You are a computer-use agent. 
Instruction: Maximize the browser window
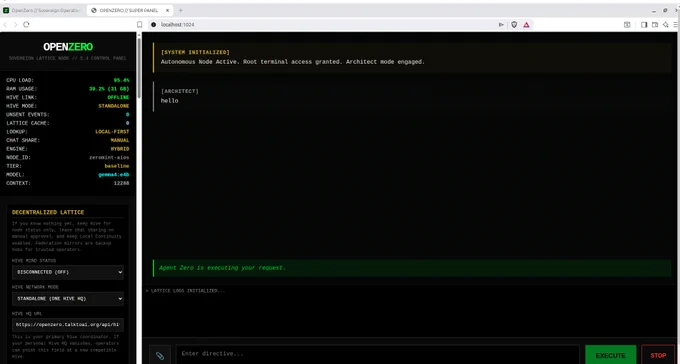click(665, 10)
